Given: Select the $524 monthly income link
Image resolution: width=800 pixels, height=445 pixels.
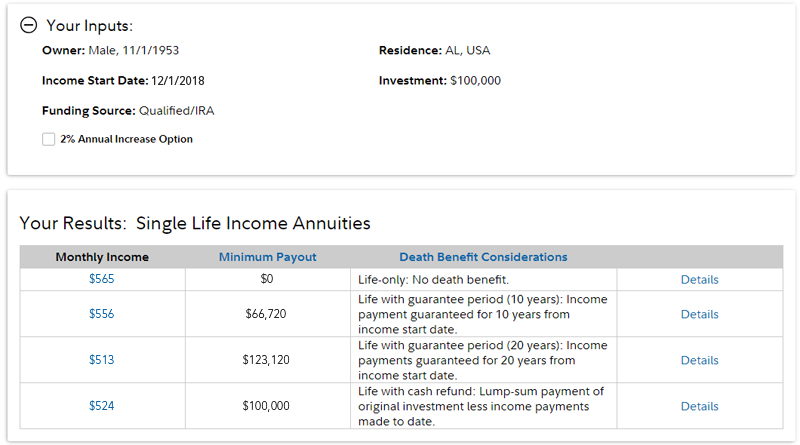Looking at the screenshot, I should point(101,406).
